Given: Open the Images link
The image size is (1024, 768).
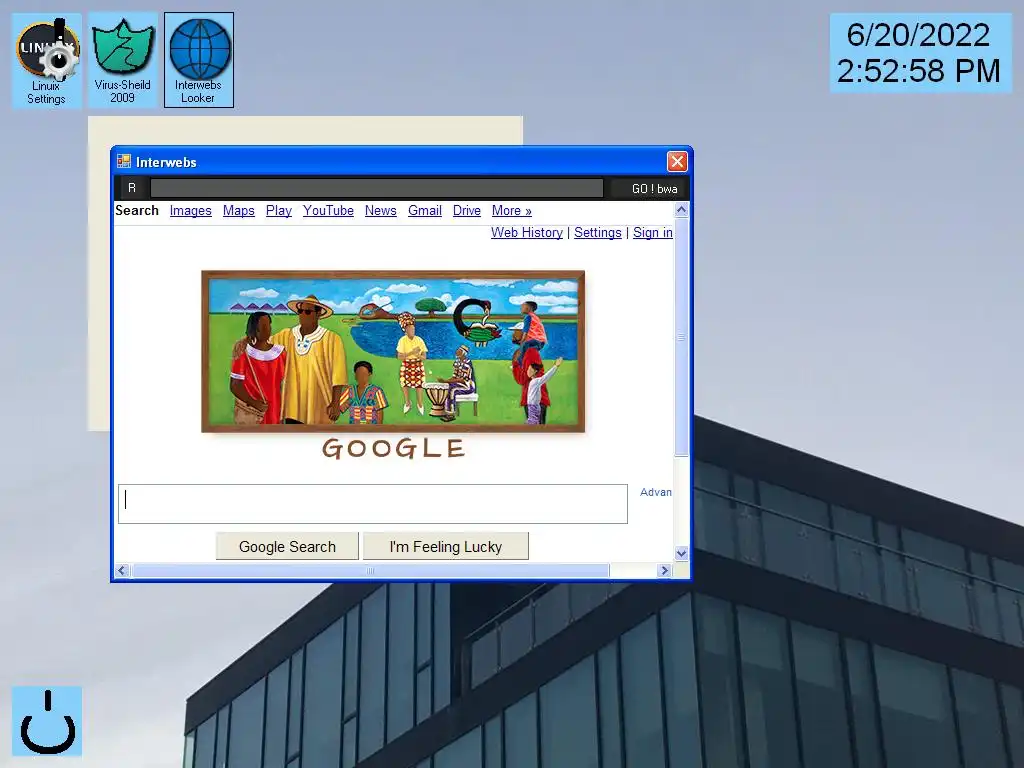Looking at the screenshot, I should 191,210.
